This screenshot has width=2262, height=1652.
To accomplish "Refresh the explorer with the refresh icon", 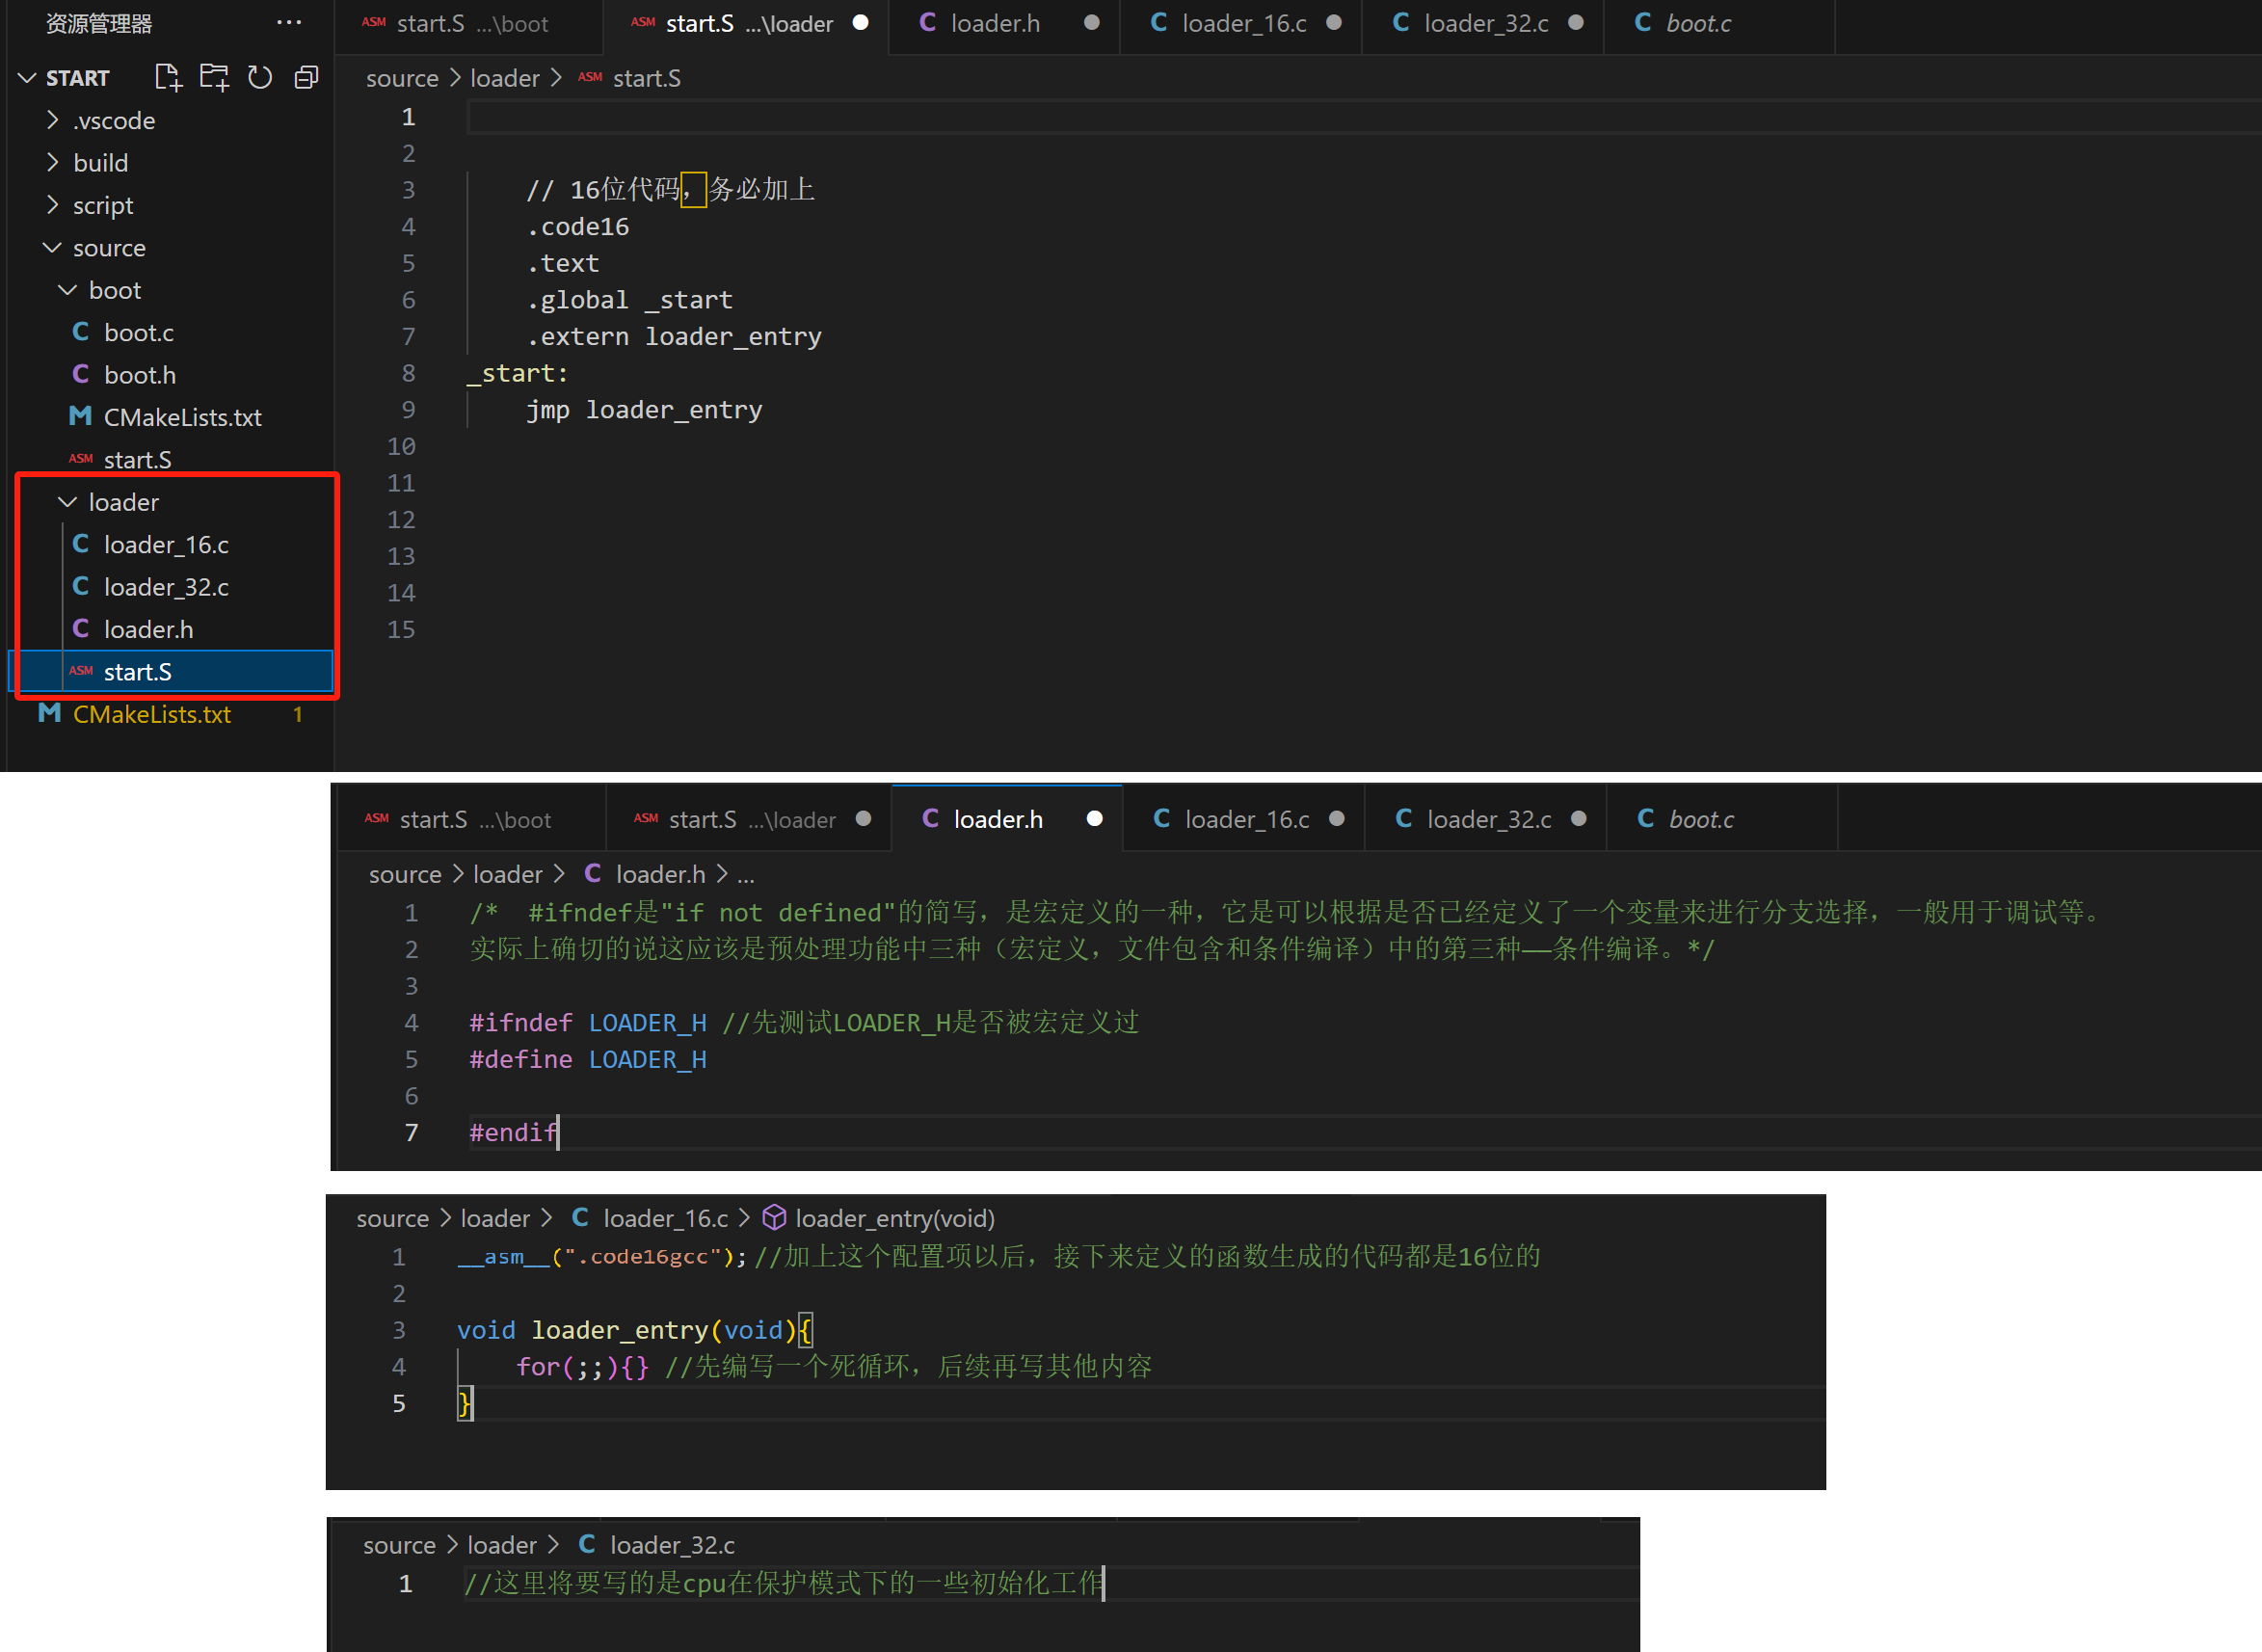I will pos(260,77).
